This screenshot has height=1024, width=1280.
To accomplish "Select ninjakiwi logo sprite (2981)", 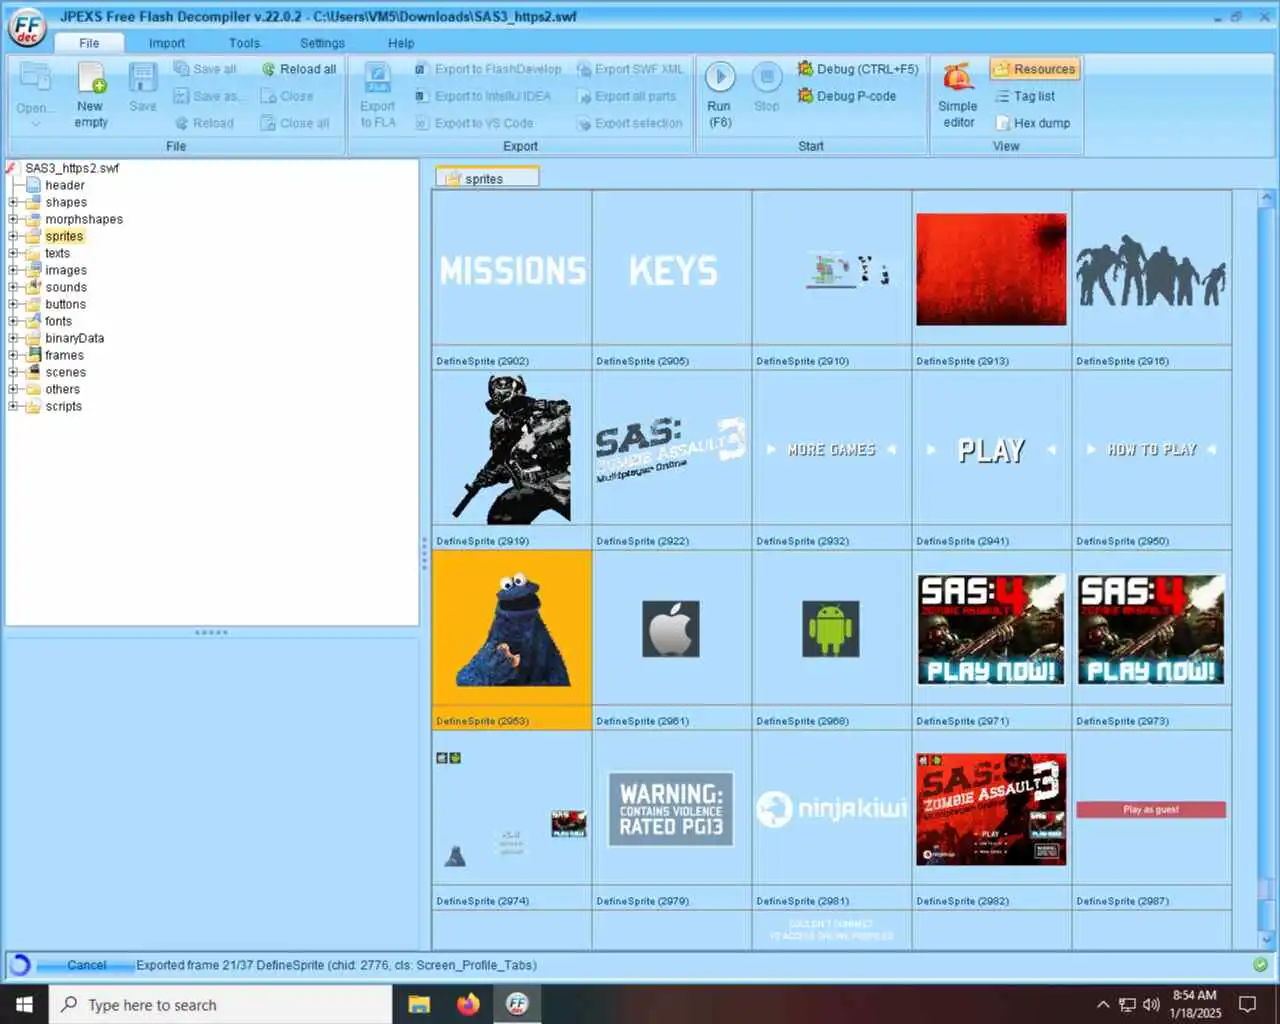I will tap(831, 809).
